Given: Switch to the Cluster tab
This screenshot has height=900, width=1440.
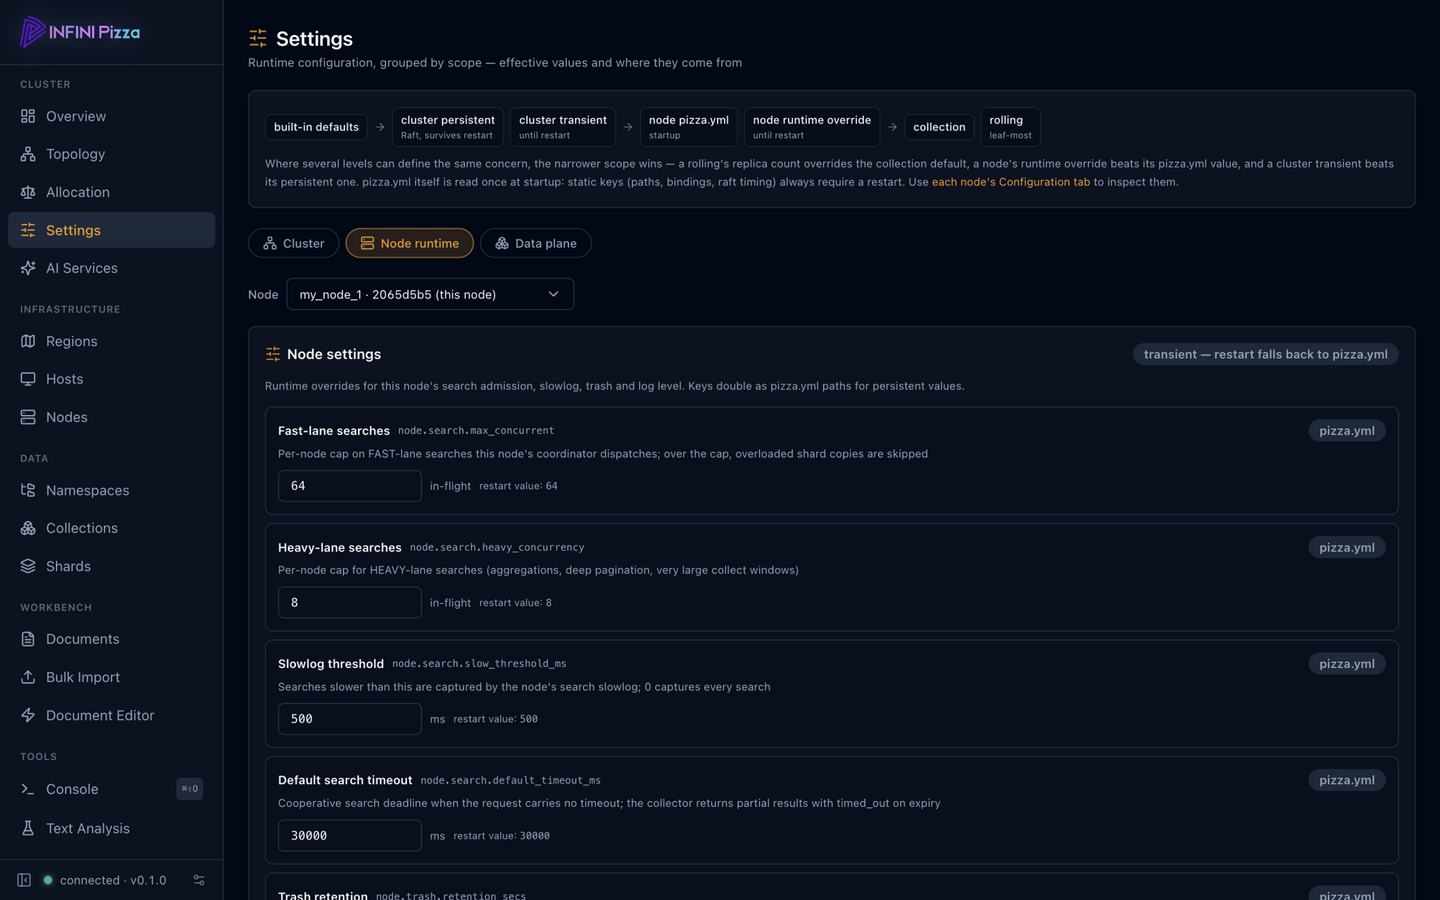Looking at the screenshot, I should (294, 243).
